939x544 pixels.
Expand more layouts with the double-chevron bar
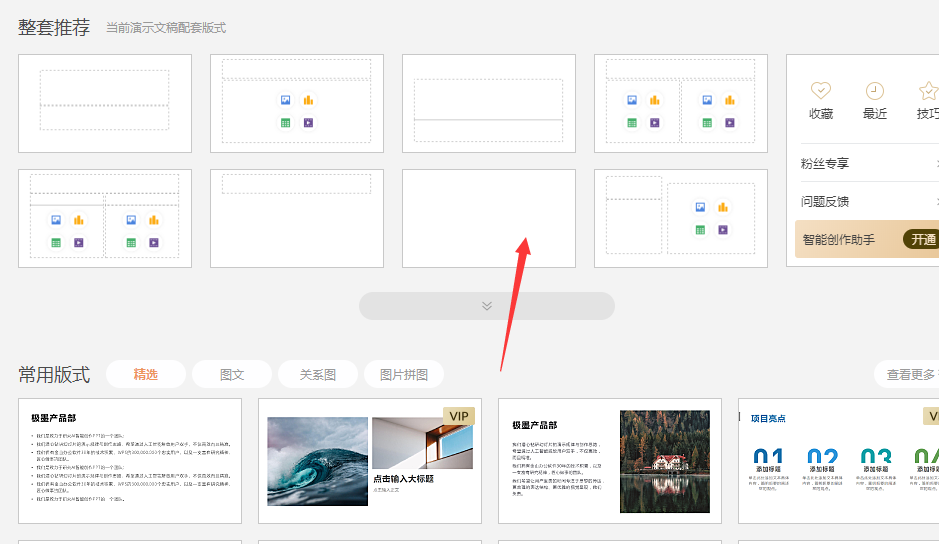487,306
